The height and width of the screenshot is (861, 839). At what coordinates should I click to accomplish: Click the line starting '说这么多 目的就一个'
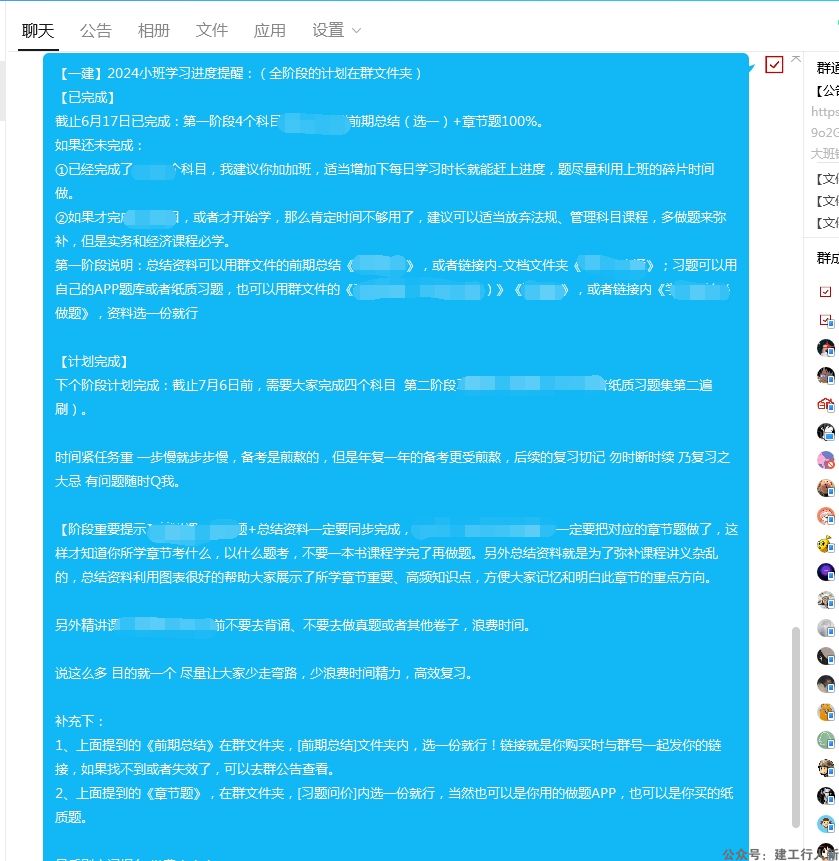pos(264,673)
